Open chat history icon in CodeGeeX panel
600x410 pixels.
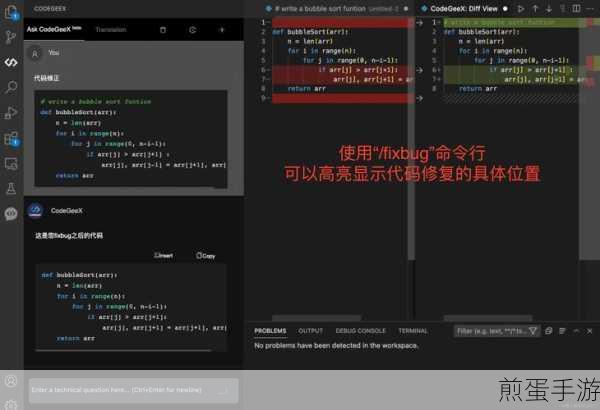192,29
